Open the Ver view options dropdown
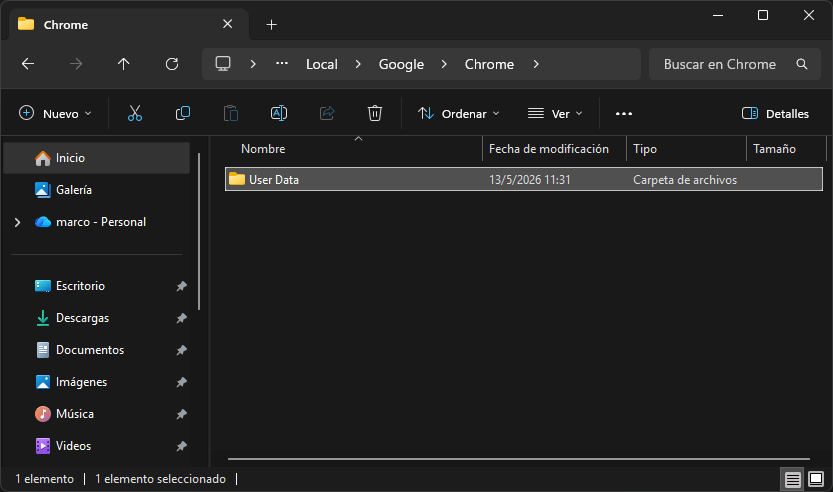The height and width of the screenshot is (492, 833). [x=555, y=114]
